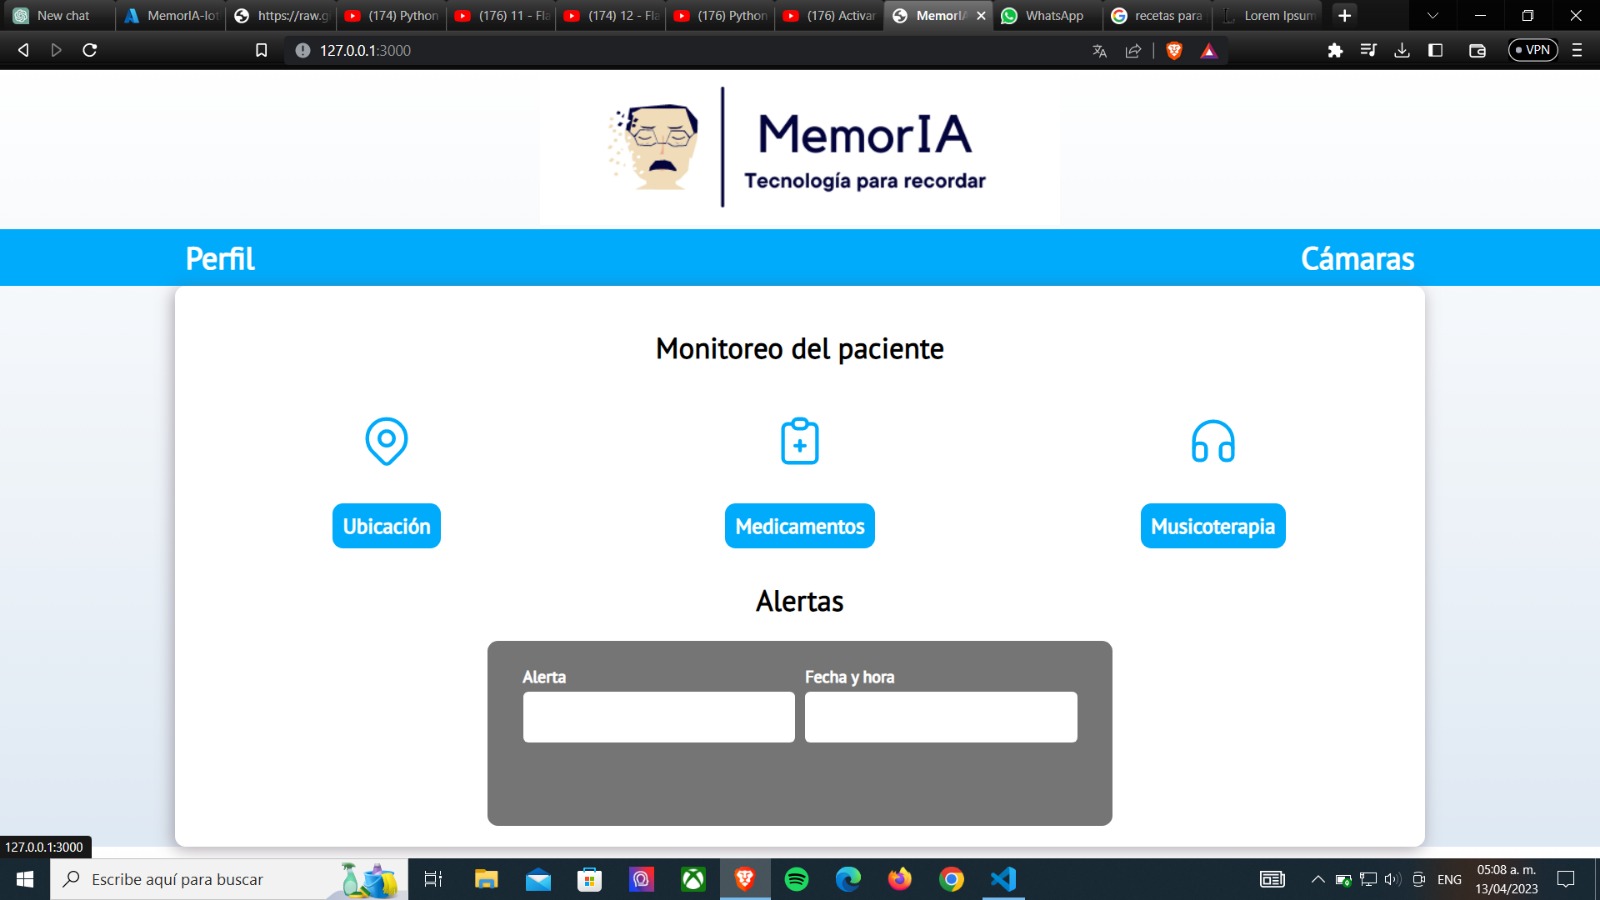
Task: Toggle the browser sidebar panel
Action: tap(1437, 50)
